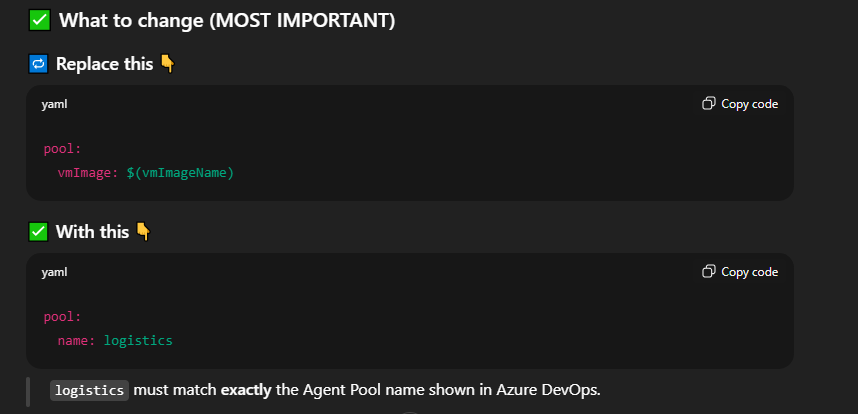Click the green checkmark beside 'With this'

[x=38, y=232]
